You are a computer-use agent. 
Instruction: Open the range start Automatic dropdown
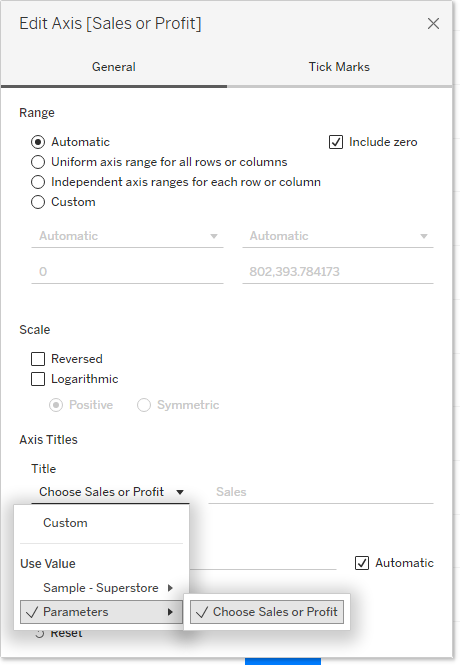[x=127, y=236]
